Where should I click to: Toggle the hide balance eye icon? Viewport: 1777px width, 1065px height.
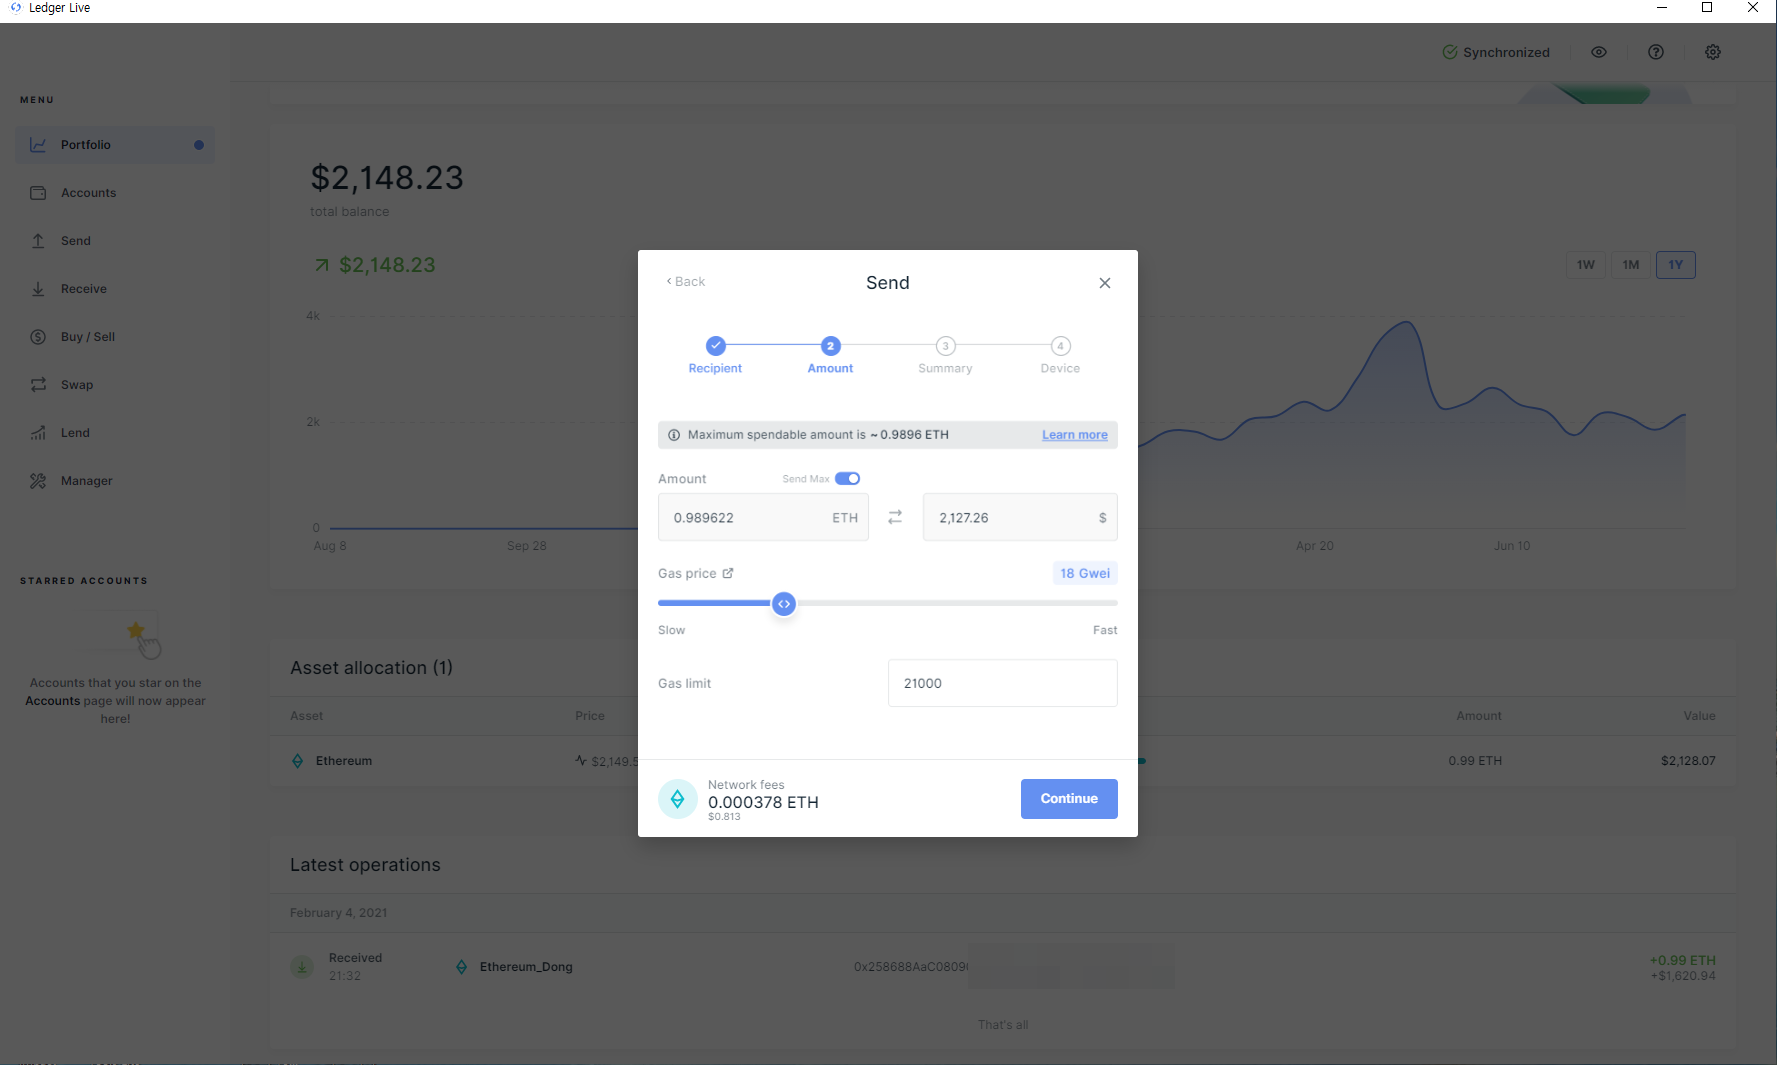pos(1599,52)
